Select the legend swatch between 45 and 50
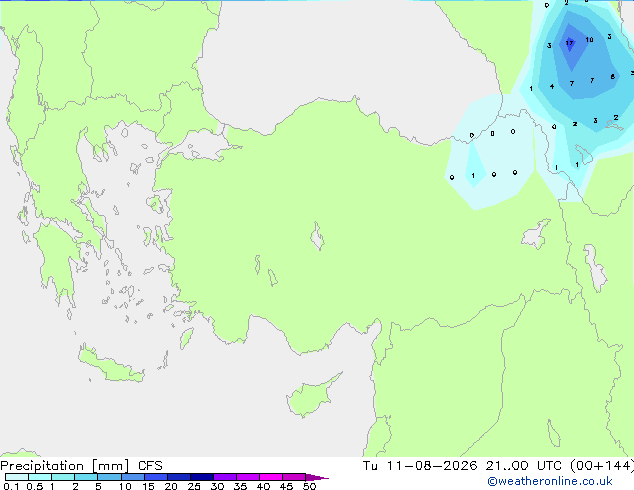The image size is (634, 490). 294,477
